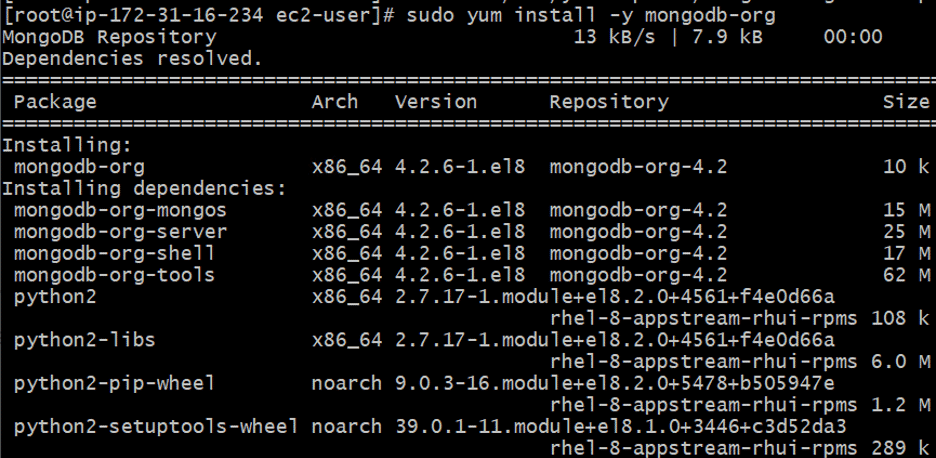936x458 pixels.
Task: Click the python2-libs package name
Action: [x=84, y=340]
